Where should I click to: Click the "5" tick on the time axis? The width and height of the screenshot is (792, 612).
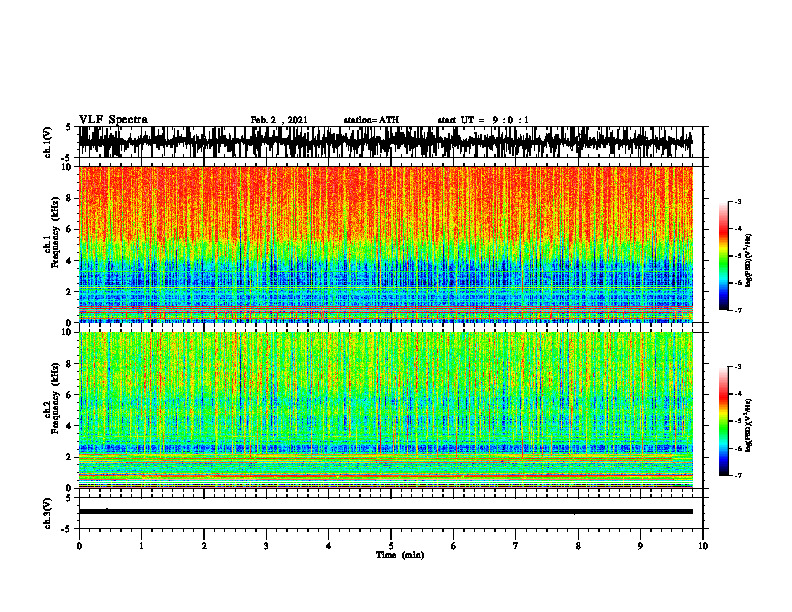pos(391,546)
